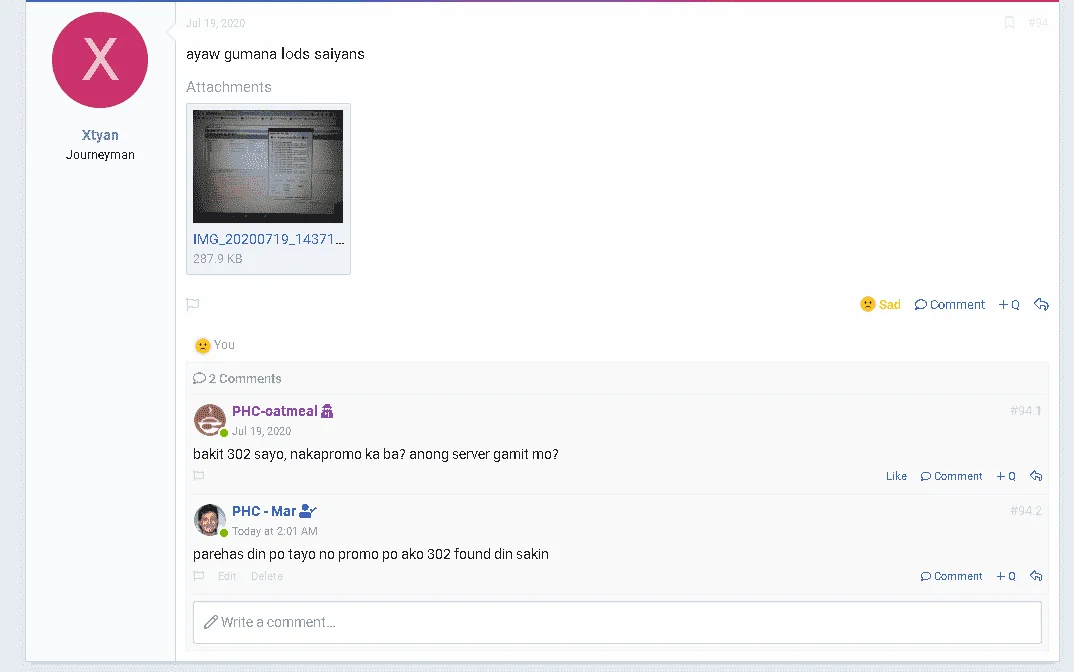1074x672 pixels.
Task: Open Xtyan's username link
Action: coord(100,135)
